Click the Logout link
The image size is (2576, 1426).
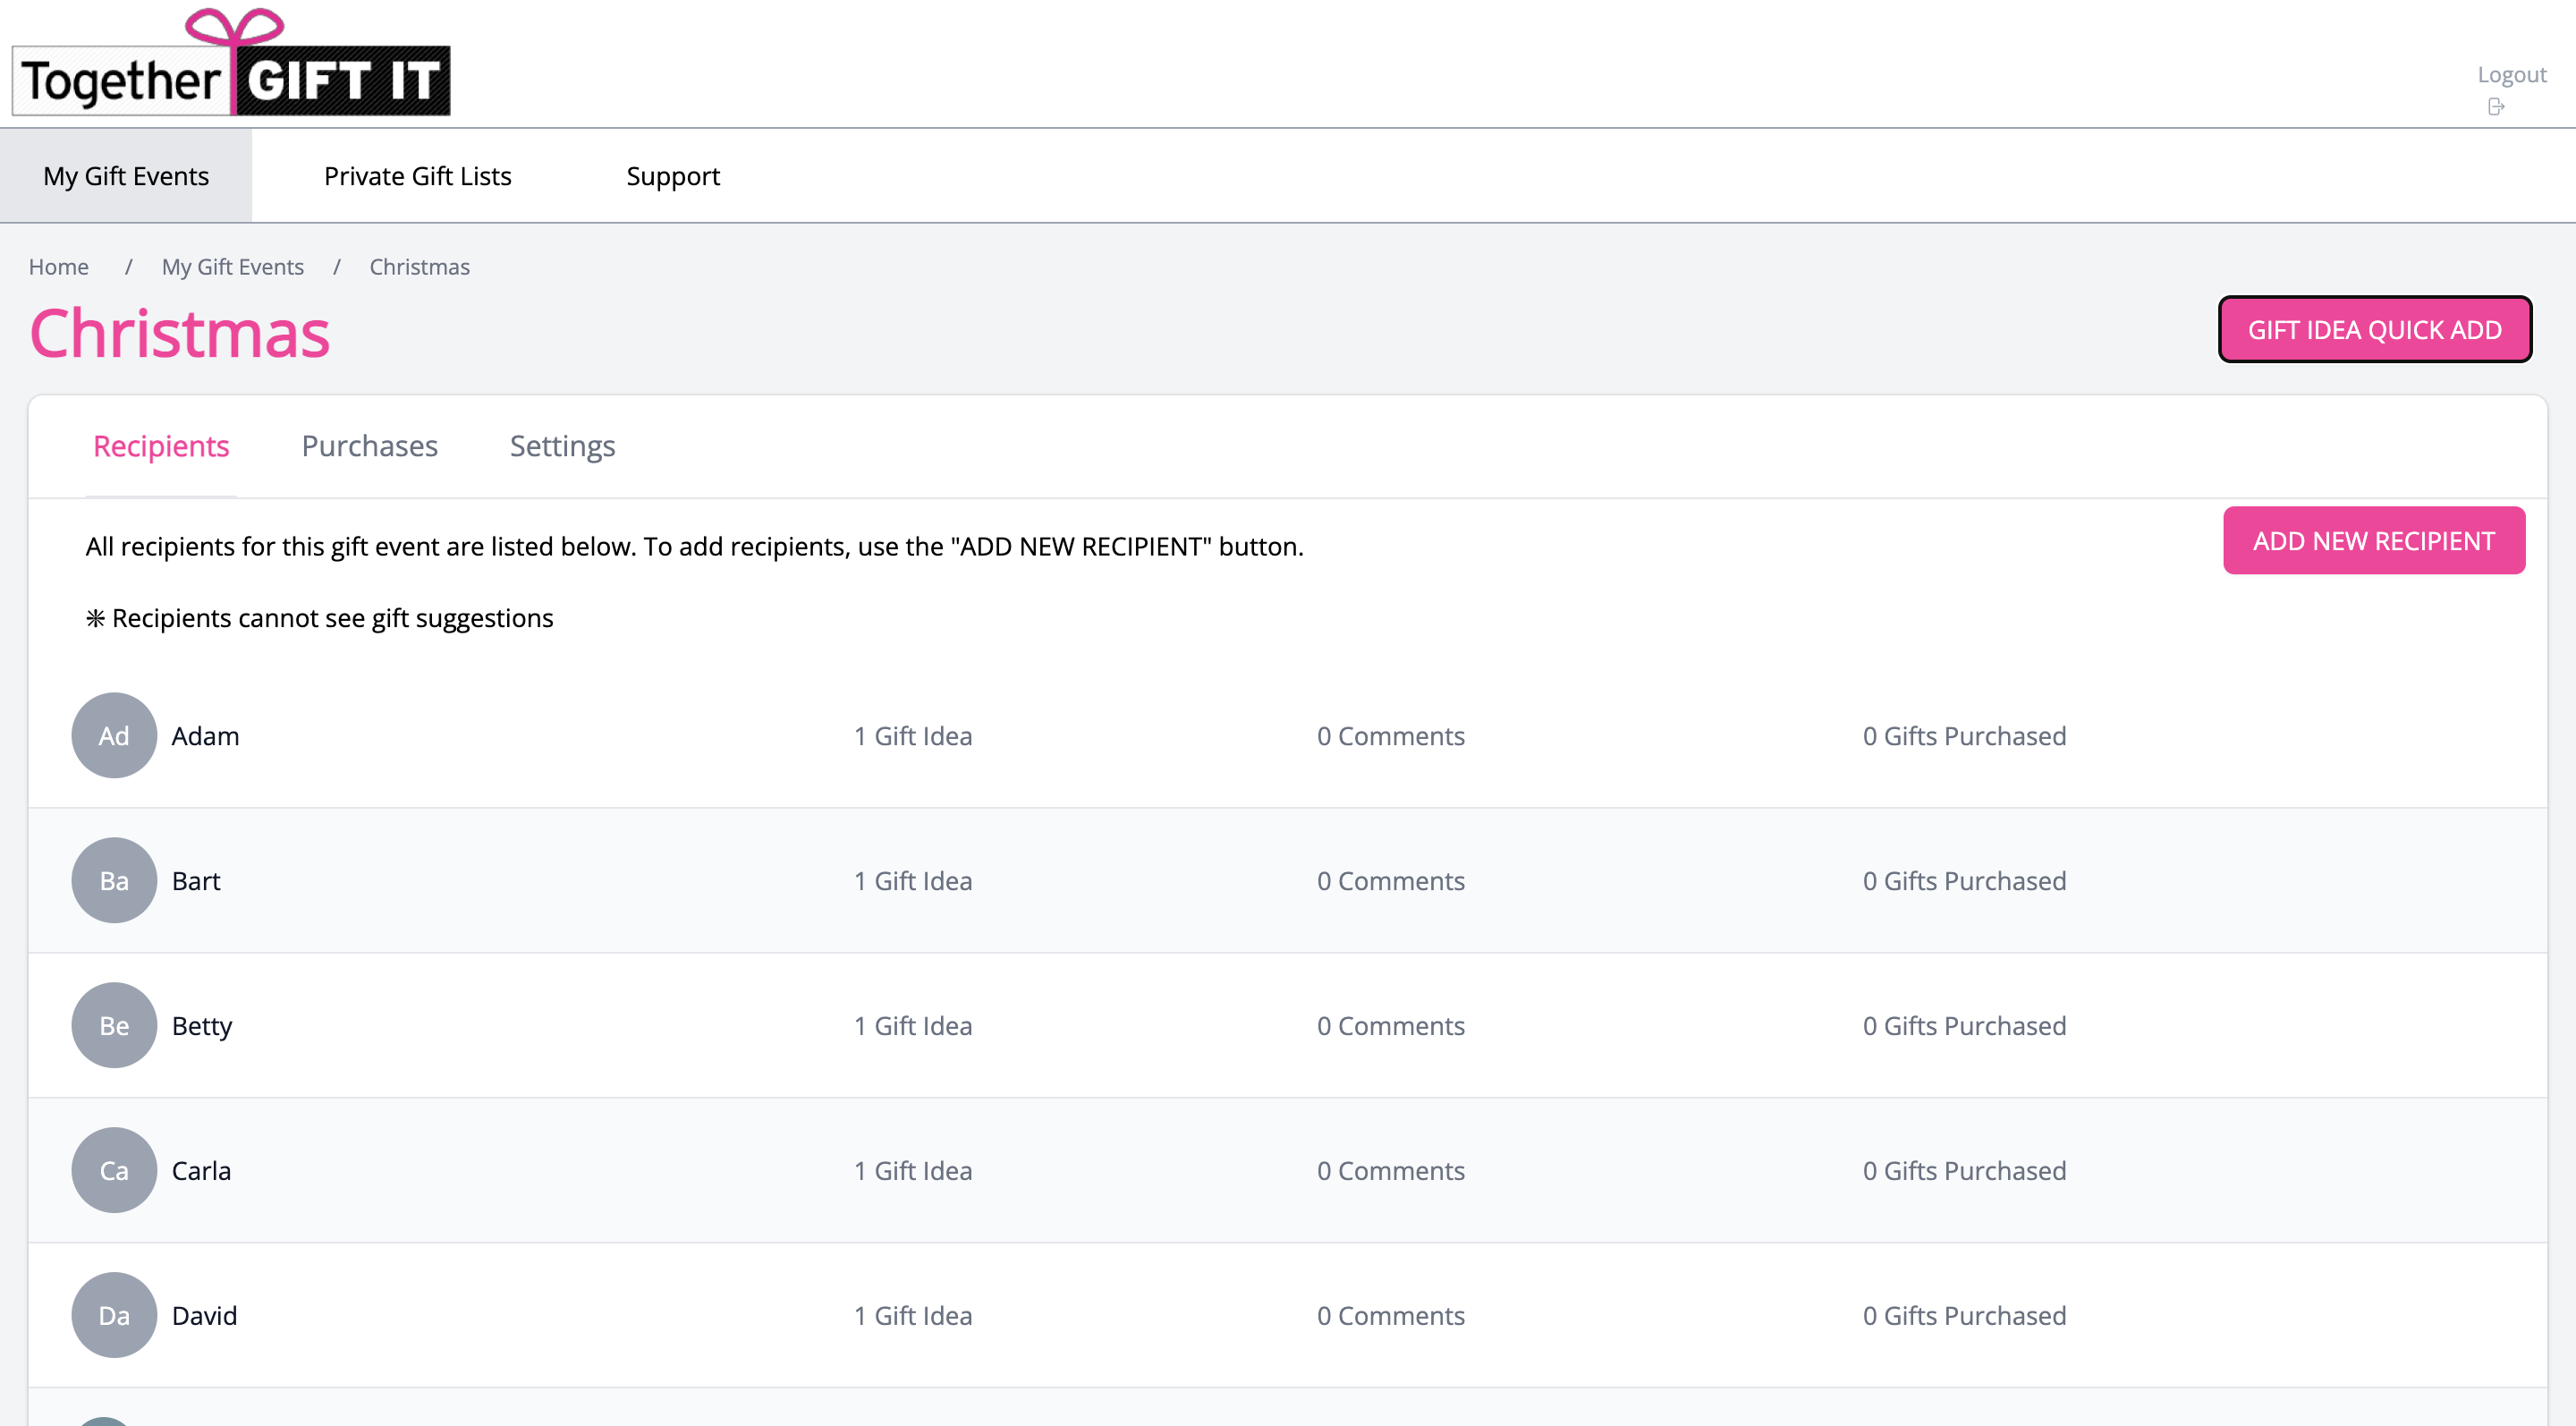point(2512,74)
